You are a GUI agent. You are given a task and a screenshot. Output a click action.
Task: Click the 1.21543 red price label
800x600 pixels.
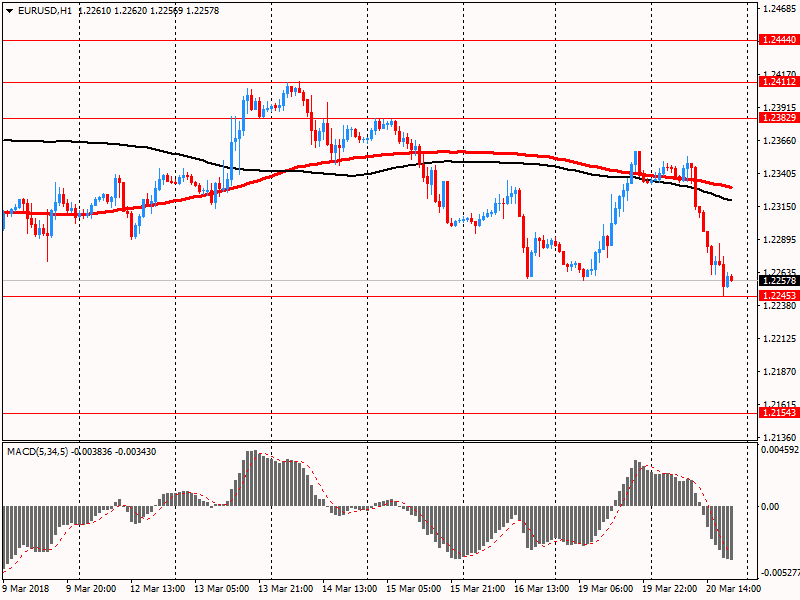pyautogui.click(x=778, y=413)
